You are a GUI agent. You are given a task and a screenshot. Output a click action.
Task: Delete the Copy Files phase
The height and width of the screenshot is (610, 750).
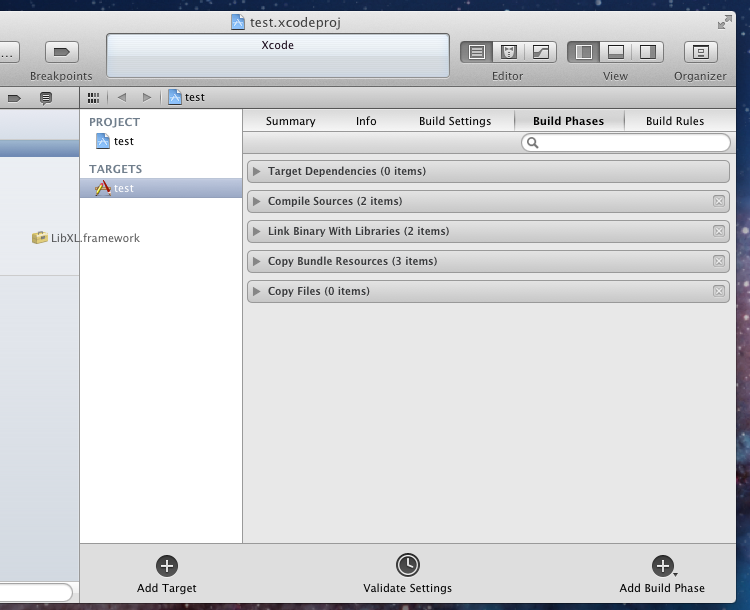coord(718,291)
